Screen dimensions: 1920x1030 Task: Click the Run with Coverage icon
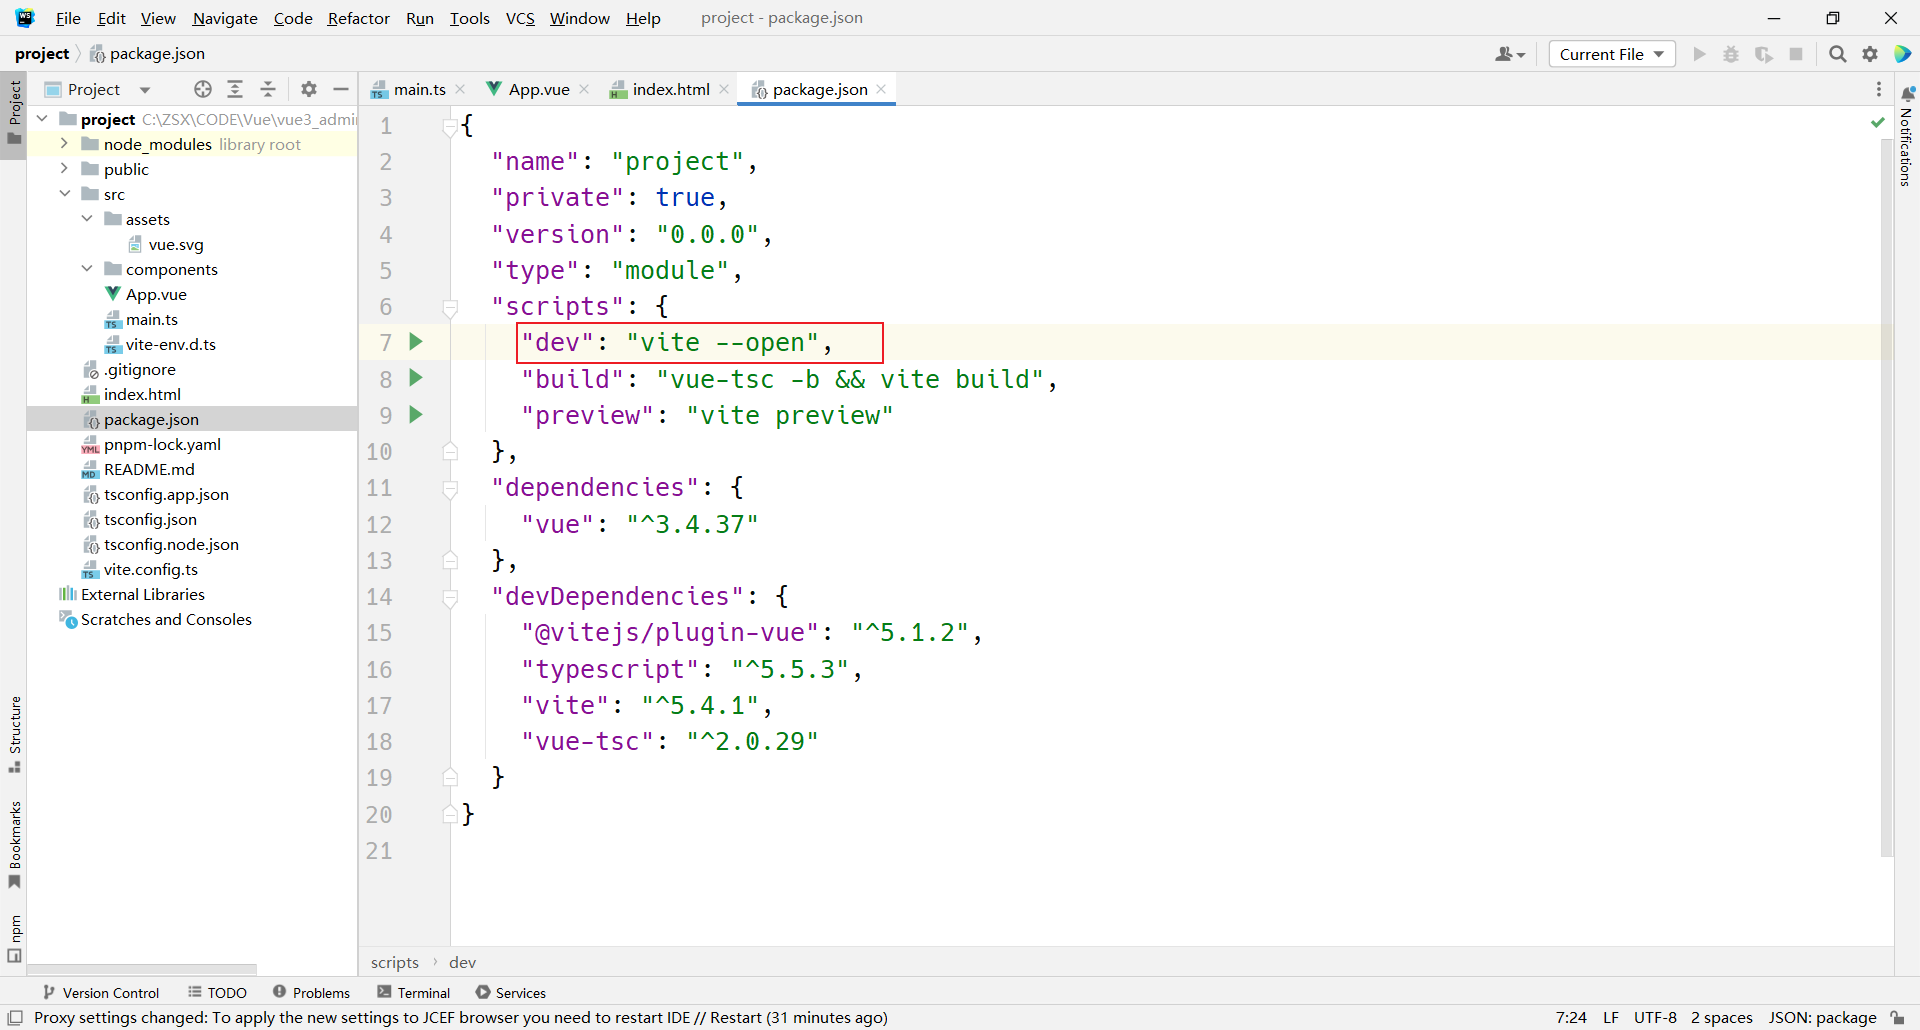1764,54
